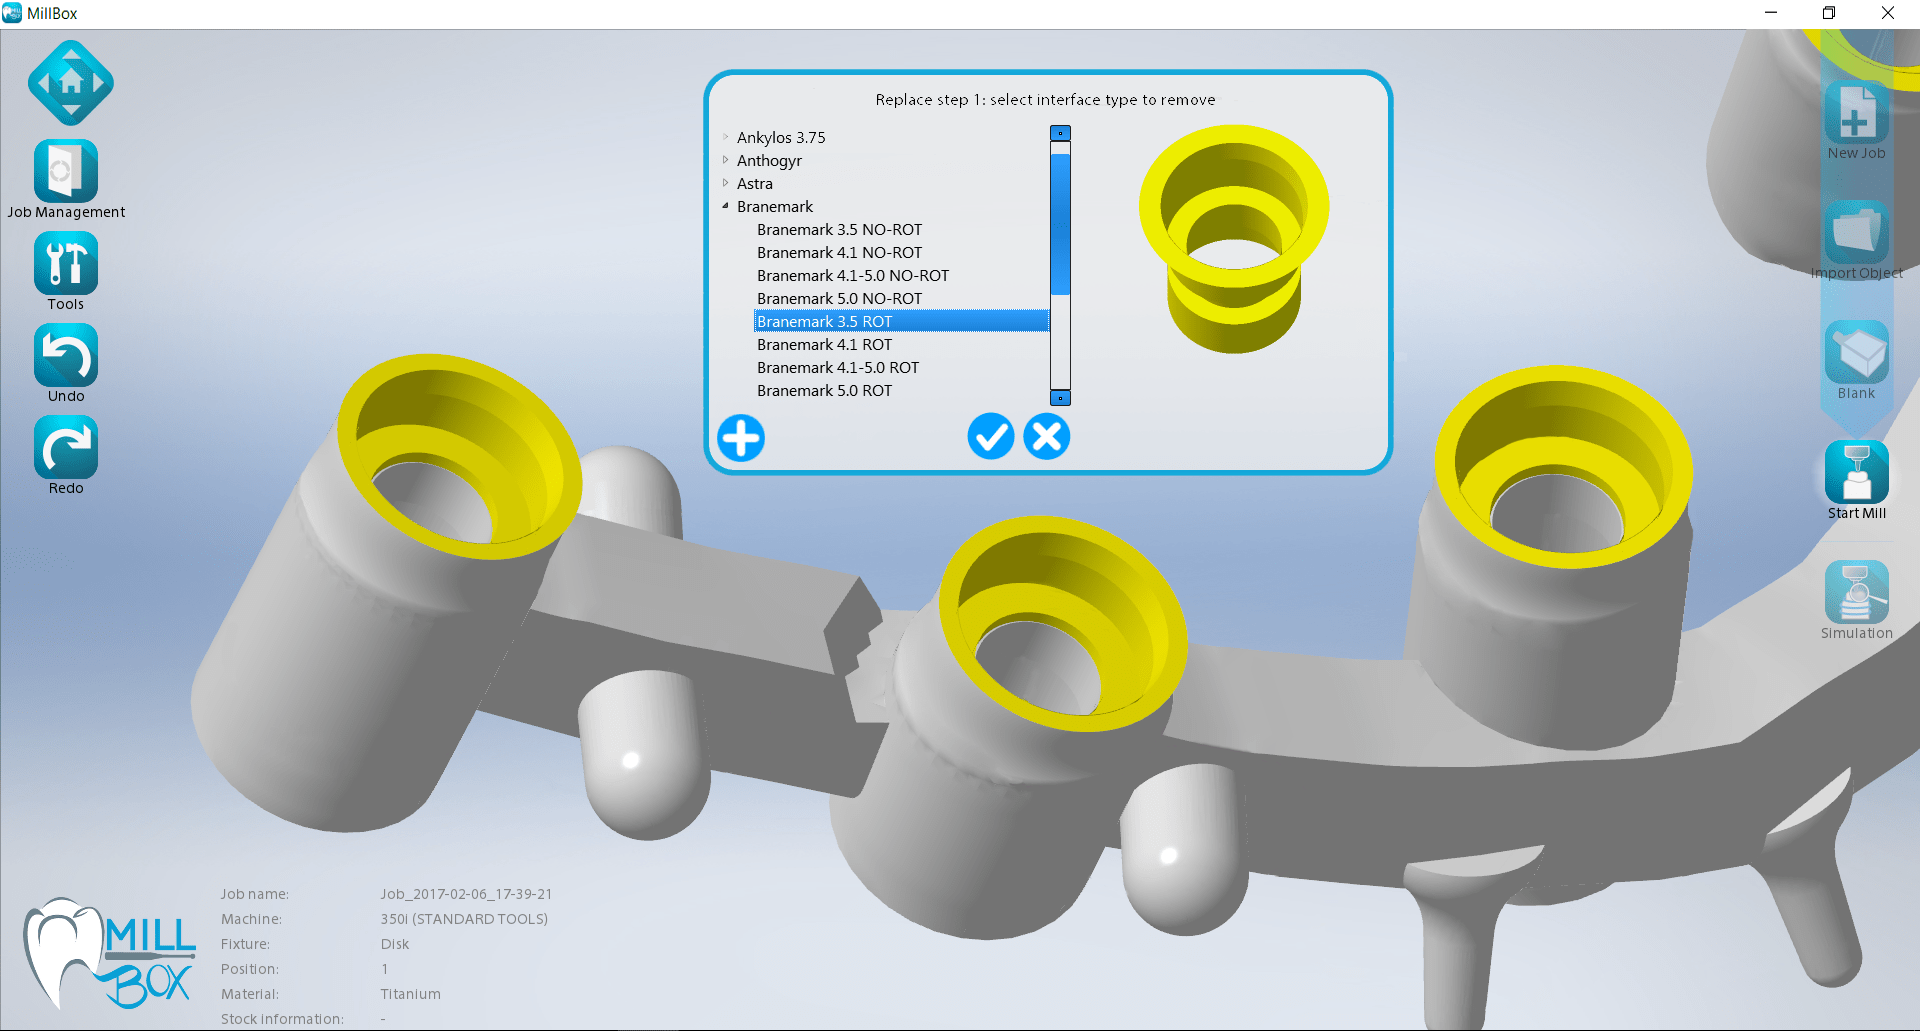Click the Branemark parent label

coord(775,207)
